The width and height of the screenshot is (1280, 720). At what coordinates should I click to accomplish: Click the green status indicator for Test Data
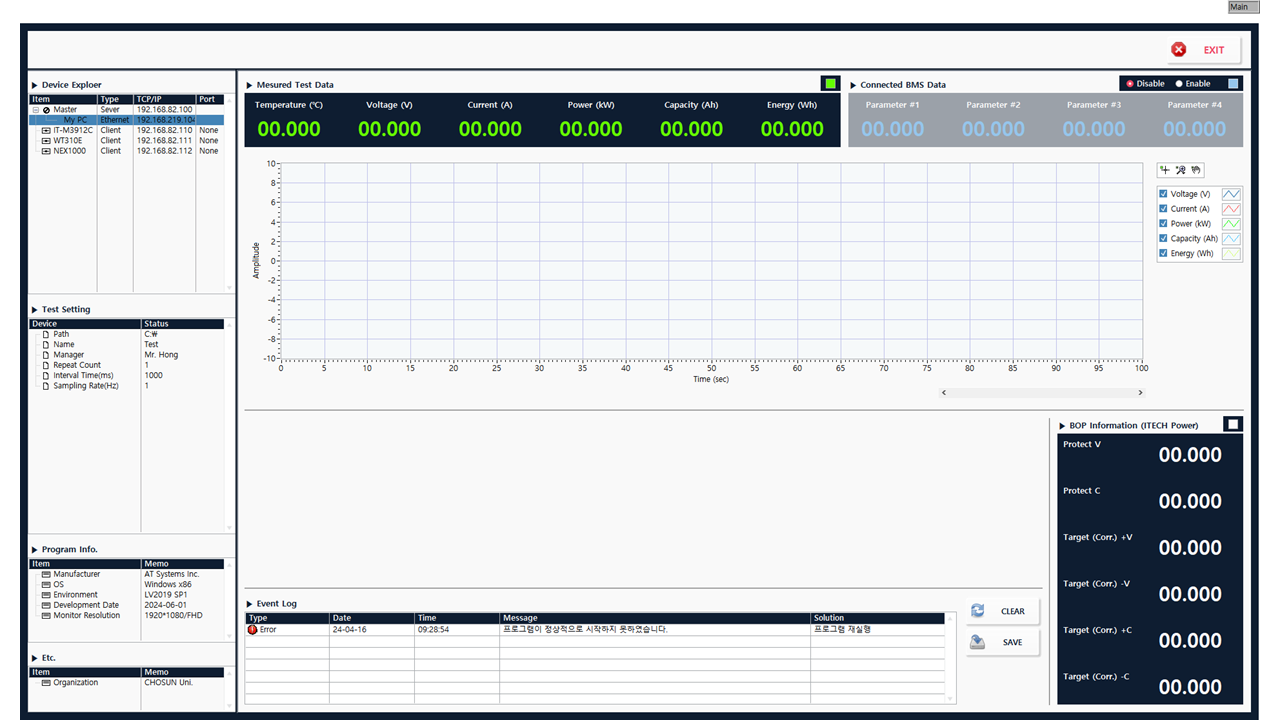[x=830, y=84]
